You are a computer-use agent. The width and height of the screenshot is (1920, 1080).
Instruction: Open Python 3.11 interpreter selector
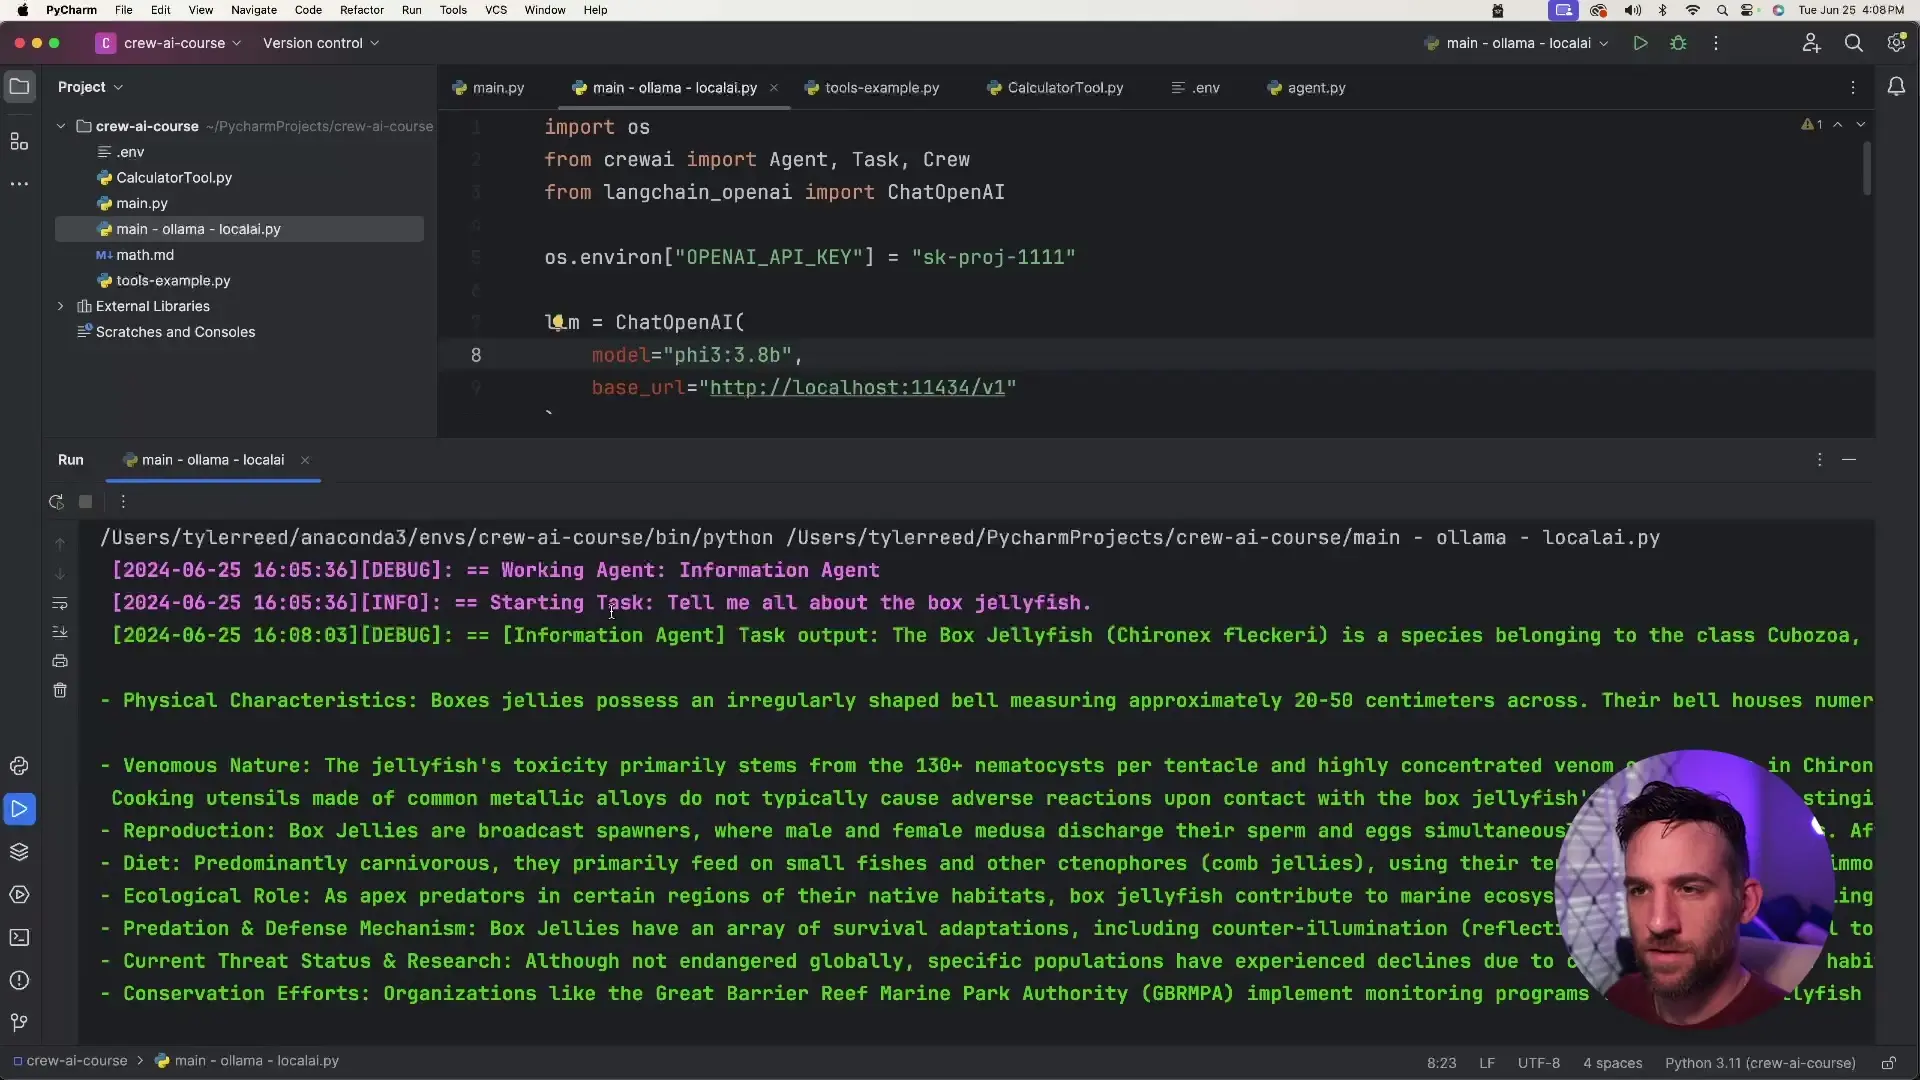(x=1760, y=1063)
